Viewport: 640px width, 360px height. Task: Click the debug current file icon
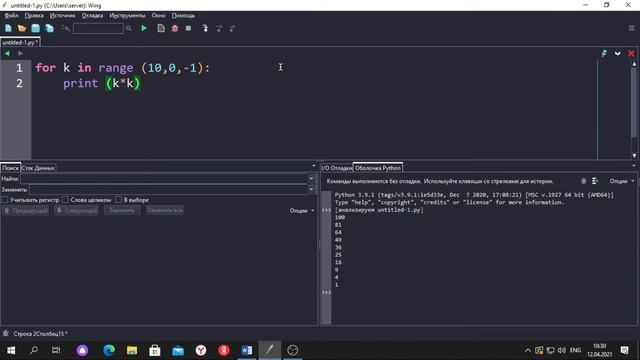pyautogui.click(x=161, y=28)
